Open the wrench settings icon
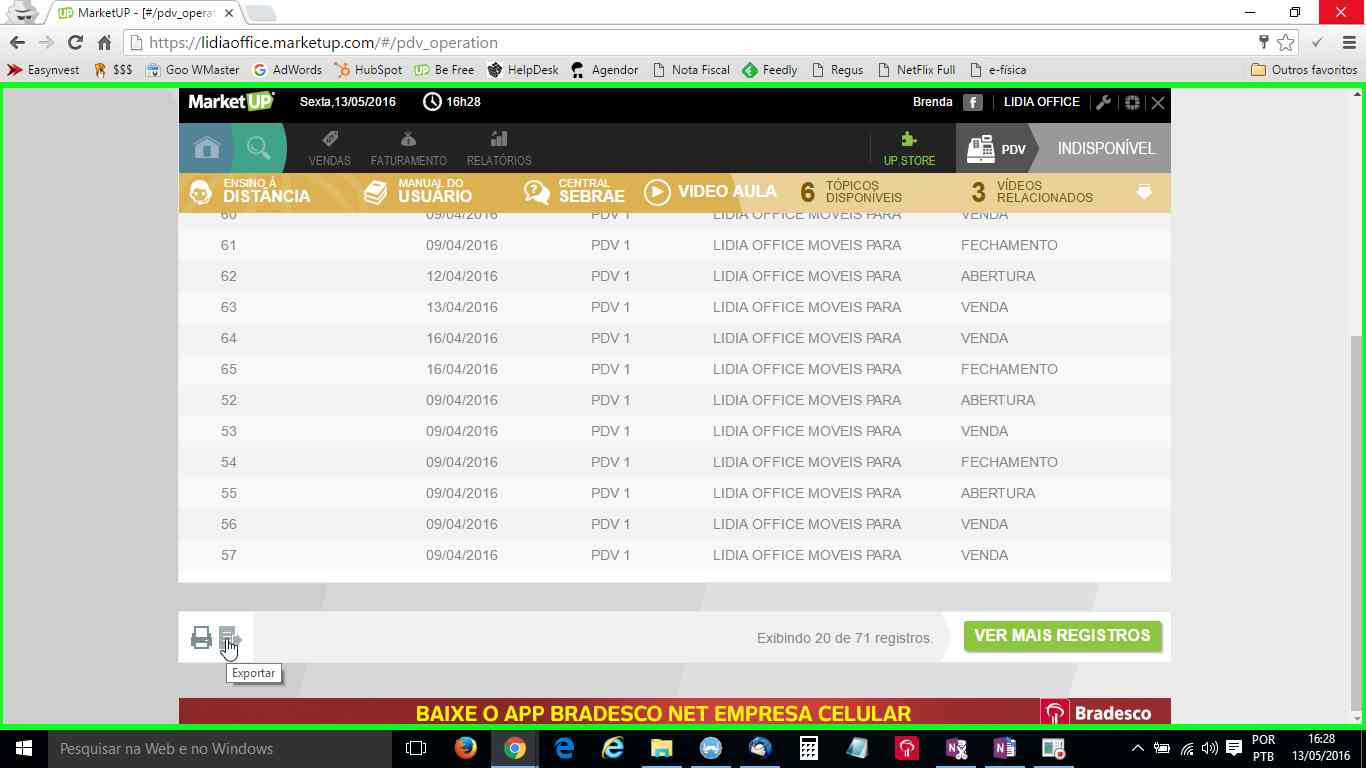The height and width of the screenshot is (768, 1366). [1104, 102]
